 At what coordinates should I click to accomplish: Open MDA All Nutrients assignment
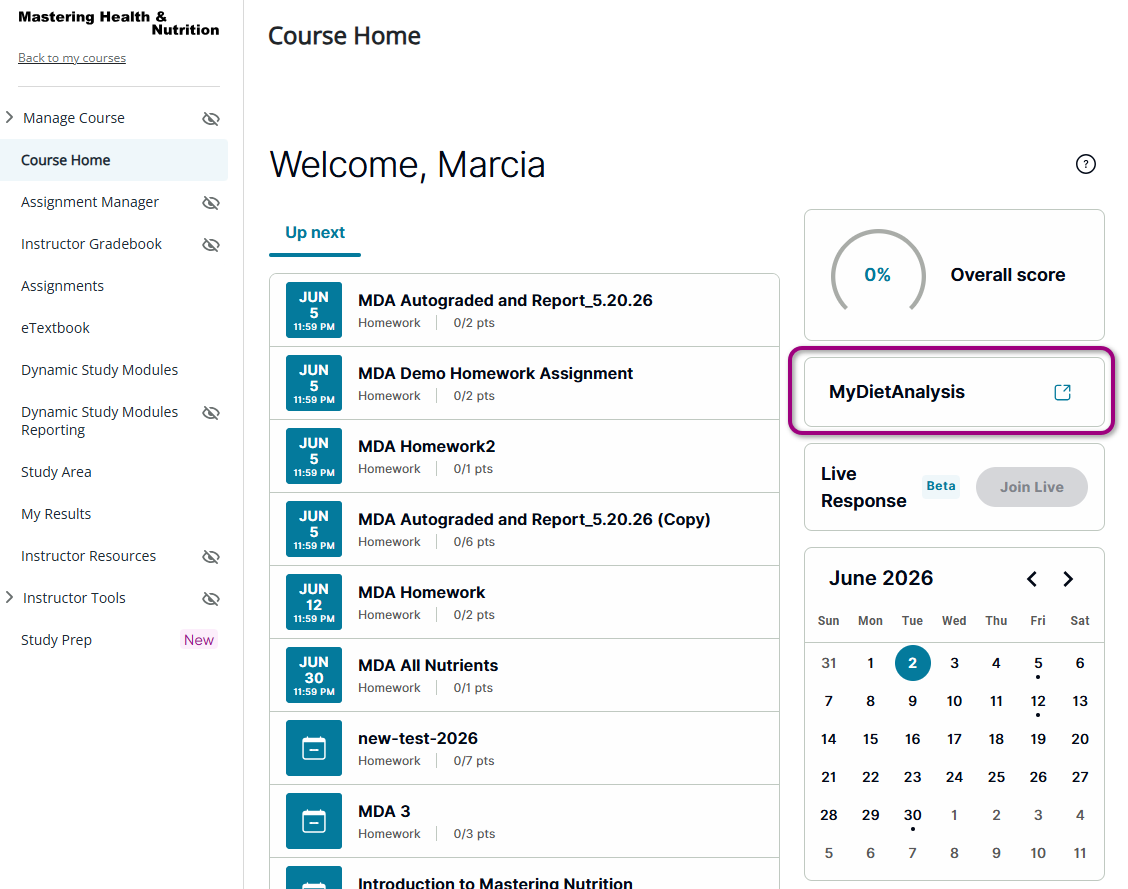point(428,665)
